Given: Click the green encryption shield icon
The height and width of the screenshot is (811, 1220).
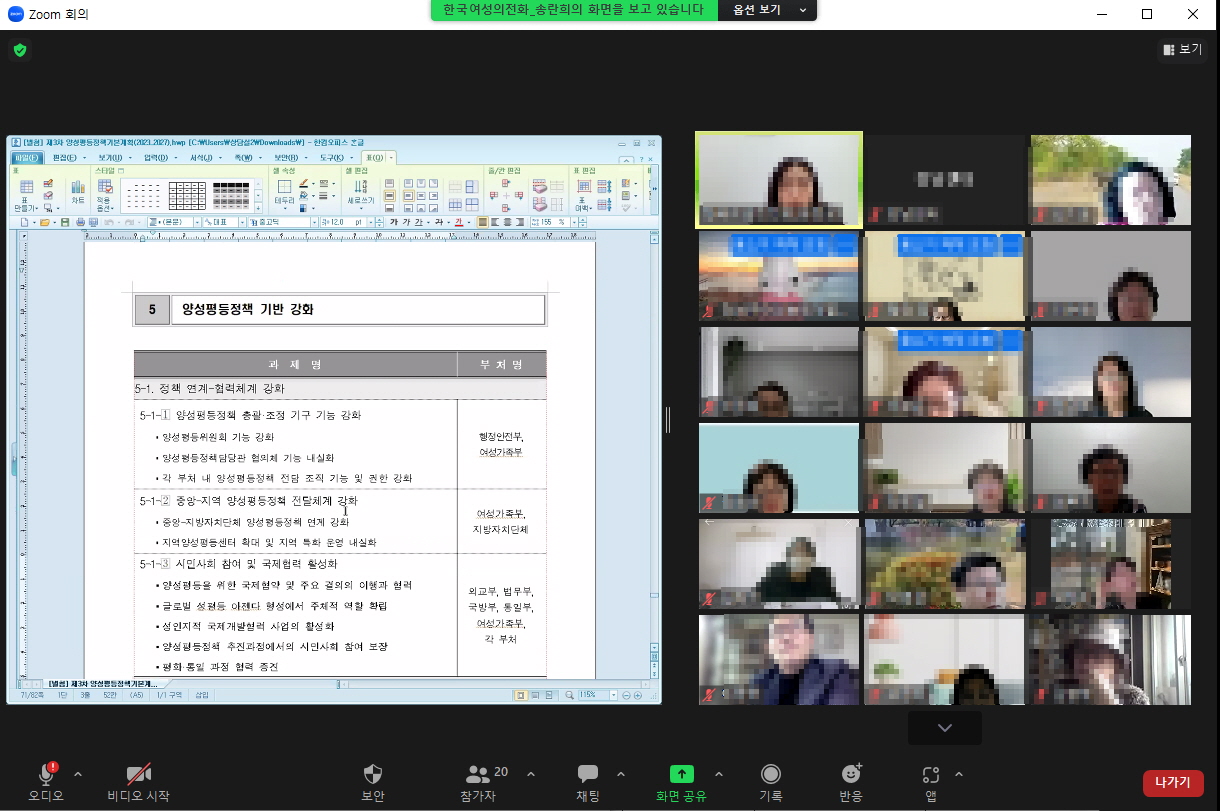Looking at the screenshot, I should point(20,50).
